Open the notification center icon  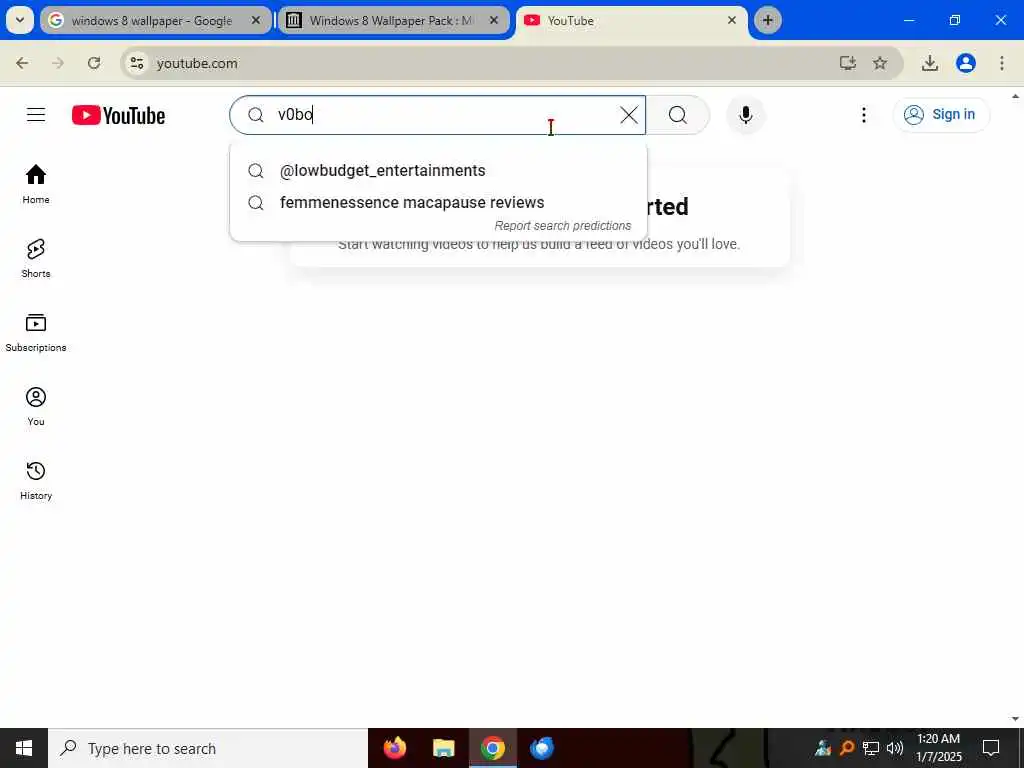pos(991,748)
